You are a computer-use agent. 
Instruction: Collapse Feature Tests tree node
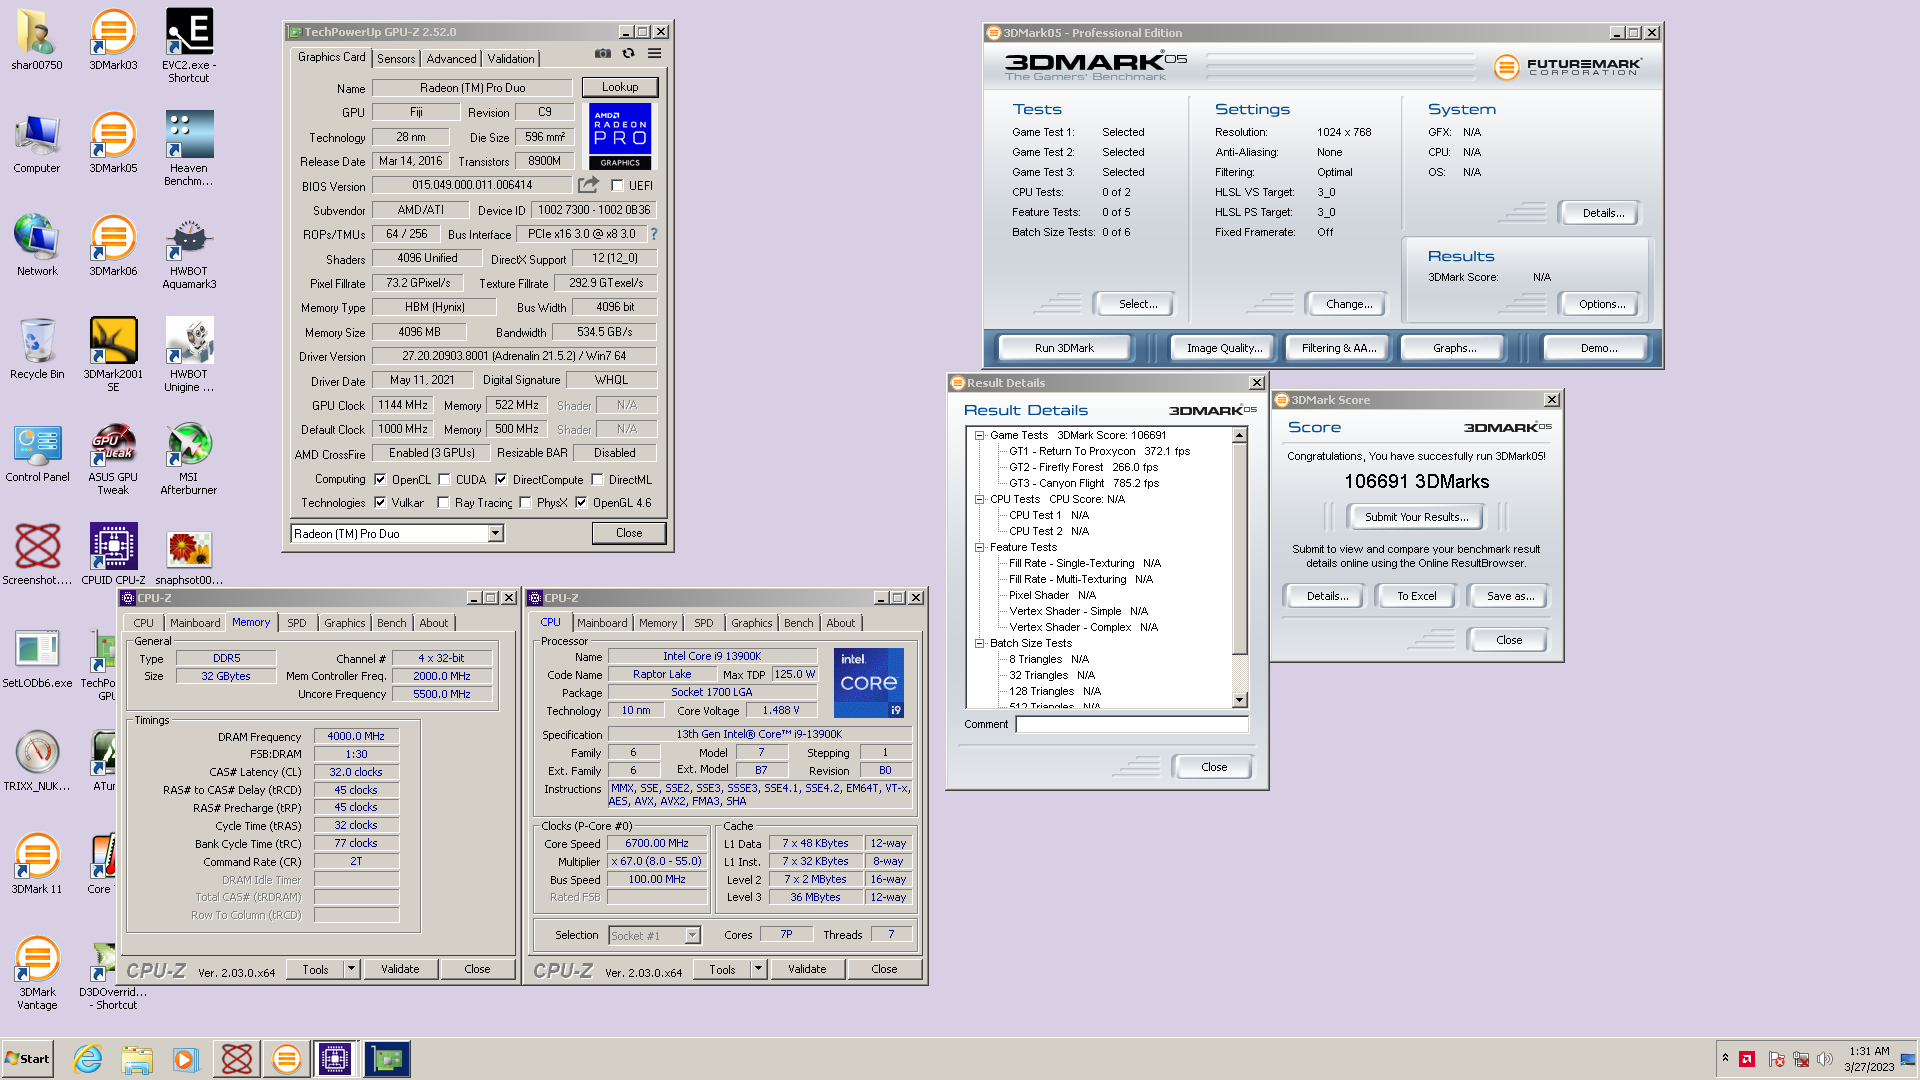click(x=980, y=547)
